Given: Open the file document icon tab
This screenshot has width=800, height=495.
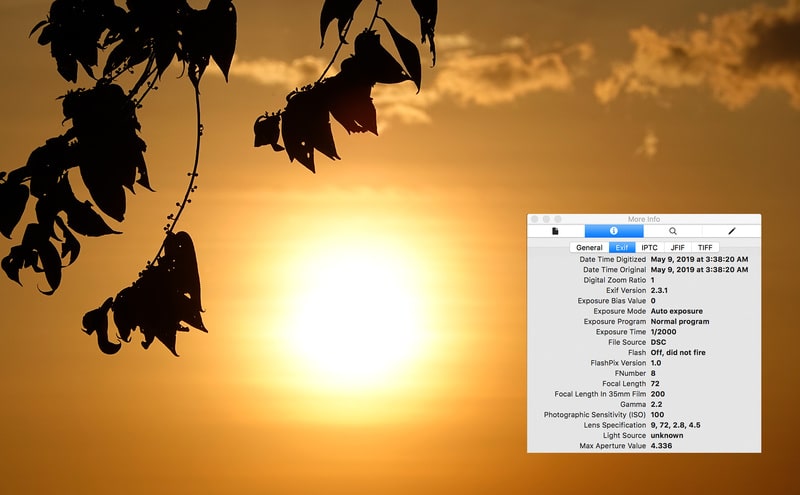Looking at the screenshot, I should pos(556,231).
